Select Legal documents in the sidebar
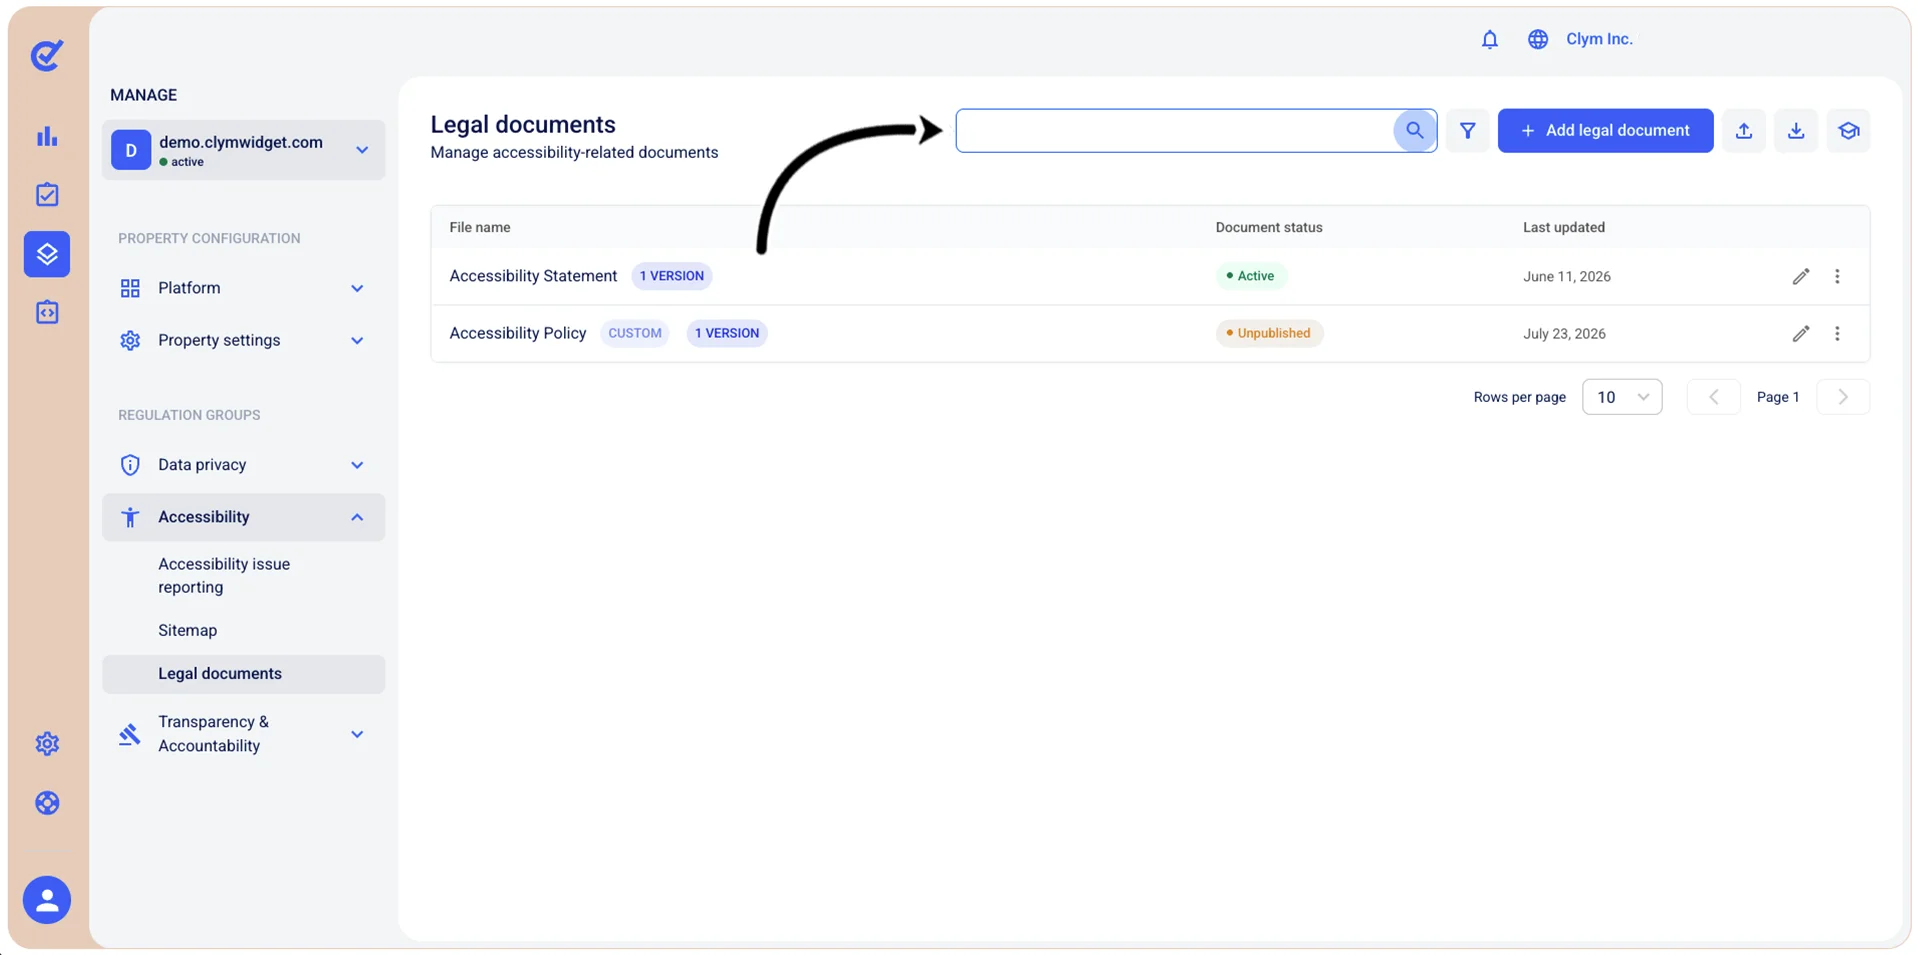The width and height of the screenshot is (1917, 955). click(x=243, y=674)
